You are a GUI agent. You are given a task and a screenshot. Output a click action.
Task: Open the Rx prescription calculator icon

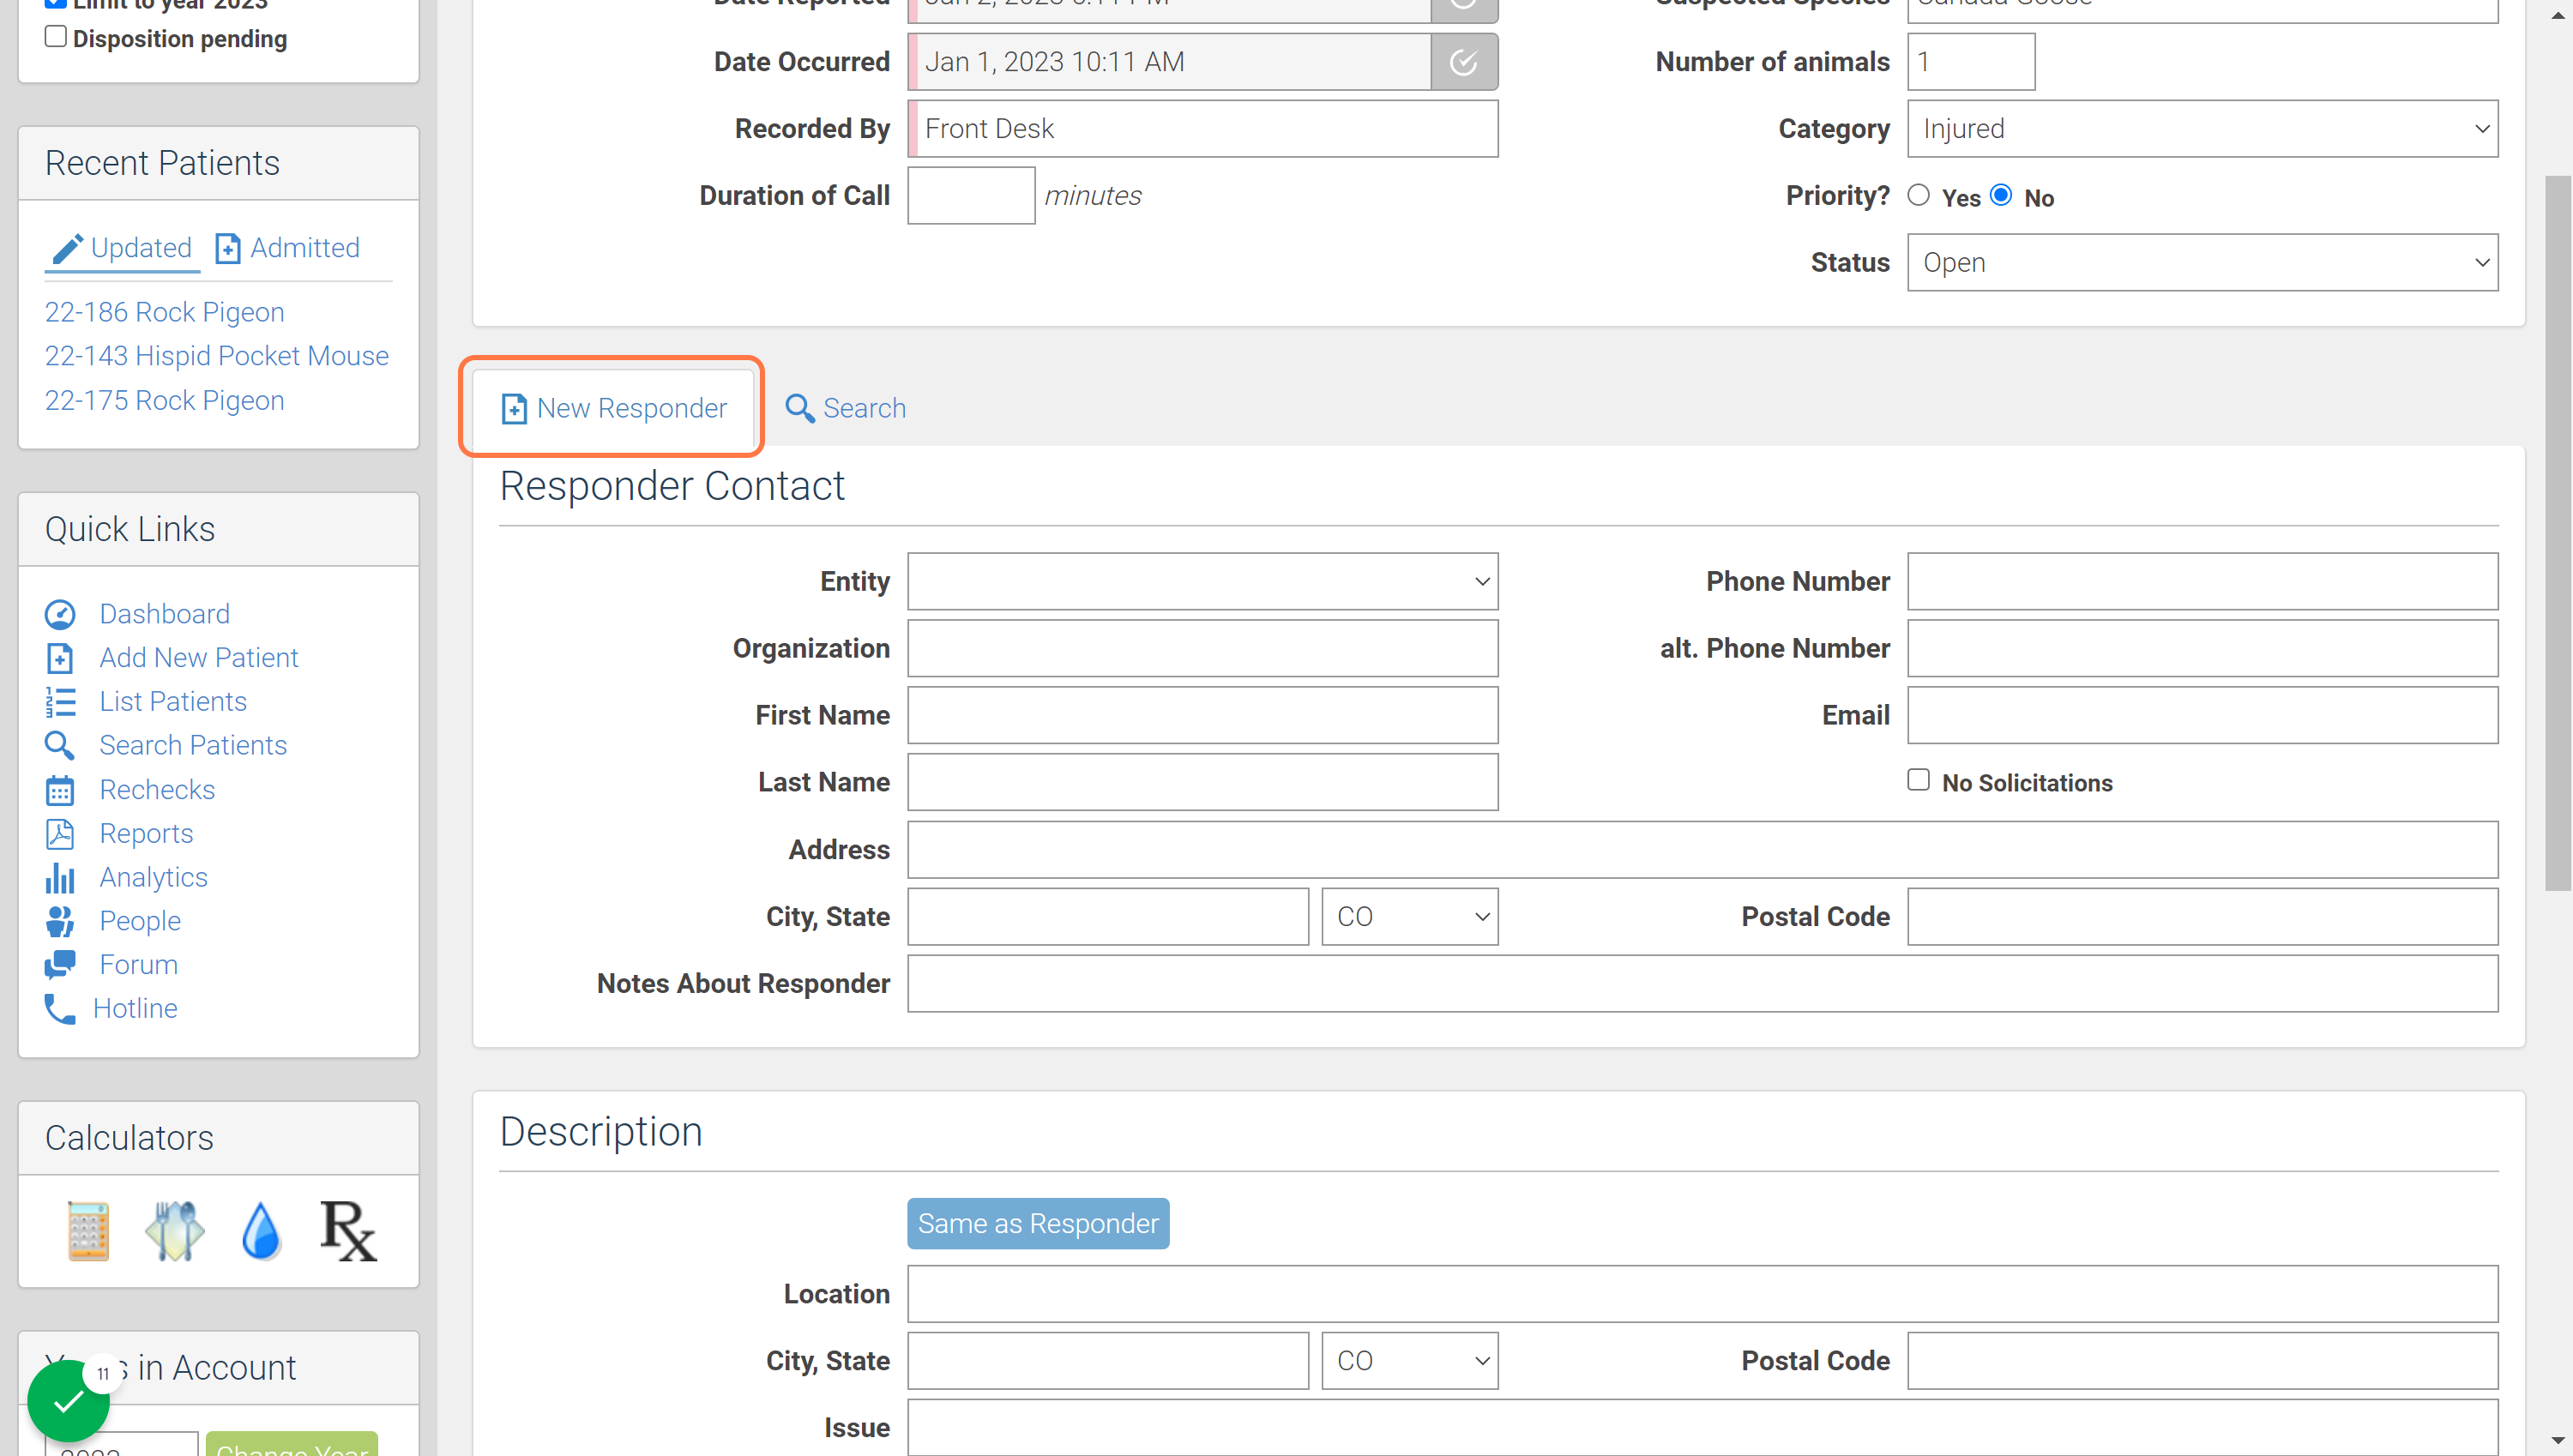tap(348, 1230)
